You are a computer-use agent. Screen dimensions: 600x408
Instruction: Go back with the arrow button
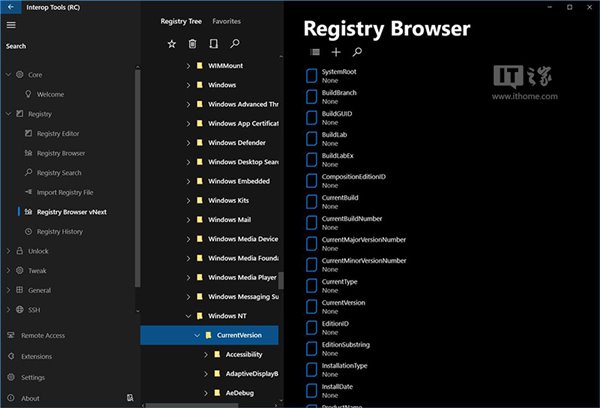pos(11,7)
